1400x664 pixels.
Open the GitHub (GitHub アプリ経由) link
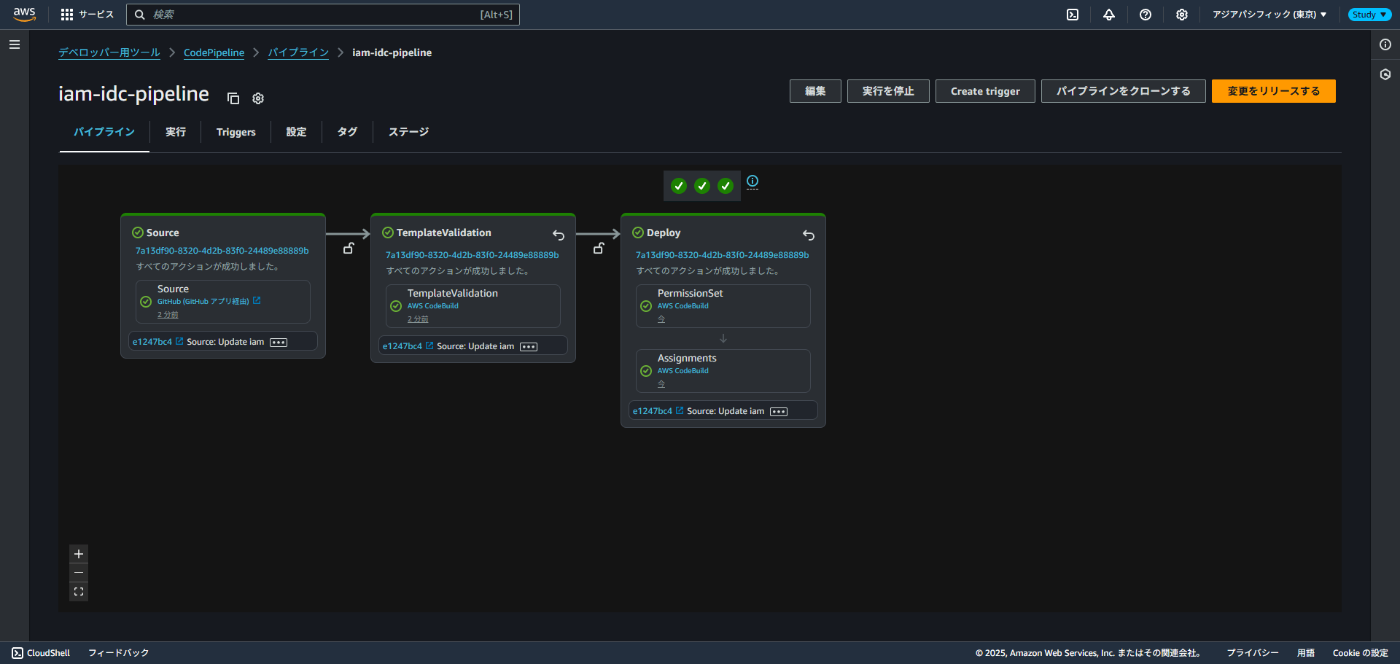pos(209,301)
